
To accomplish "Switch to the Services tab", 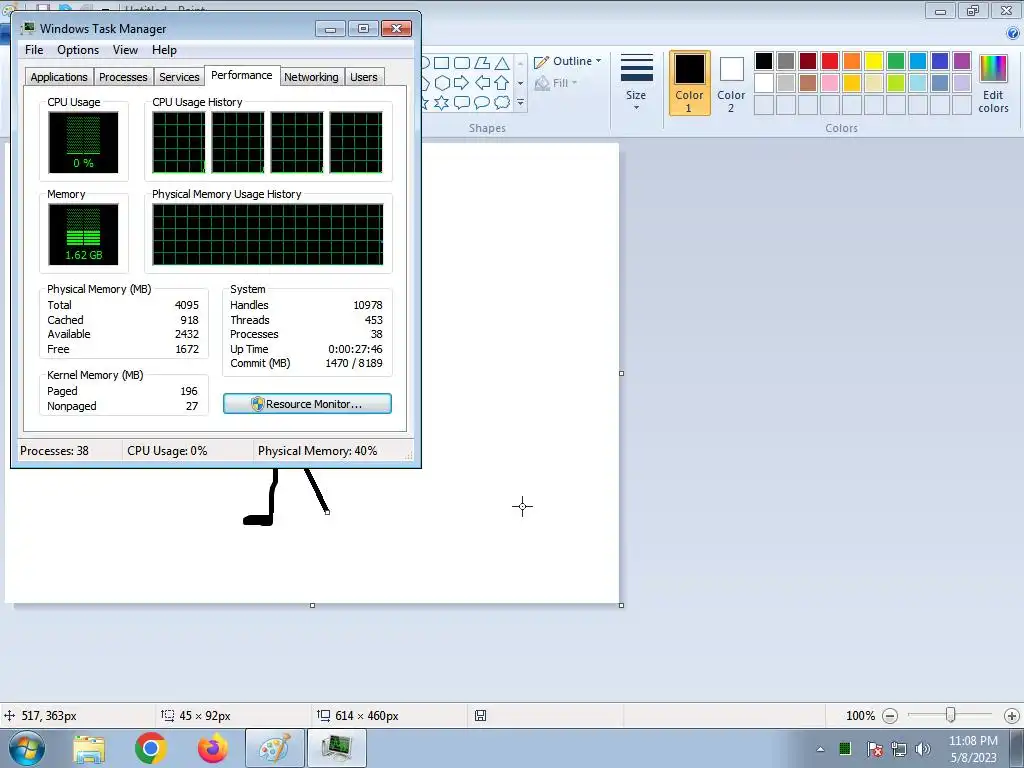I will click(179, 77).
